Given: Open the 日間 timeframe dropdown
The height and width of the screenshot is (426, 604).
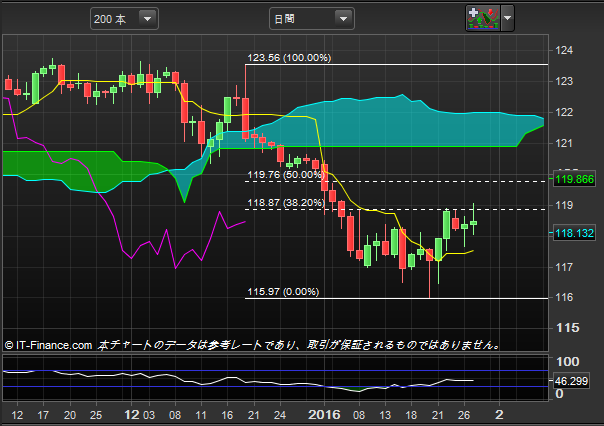Looking at the screenshot, I should pyautogui.click(x=312, y=18).
